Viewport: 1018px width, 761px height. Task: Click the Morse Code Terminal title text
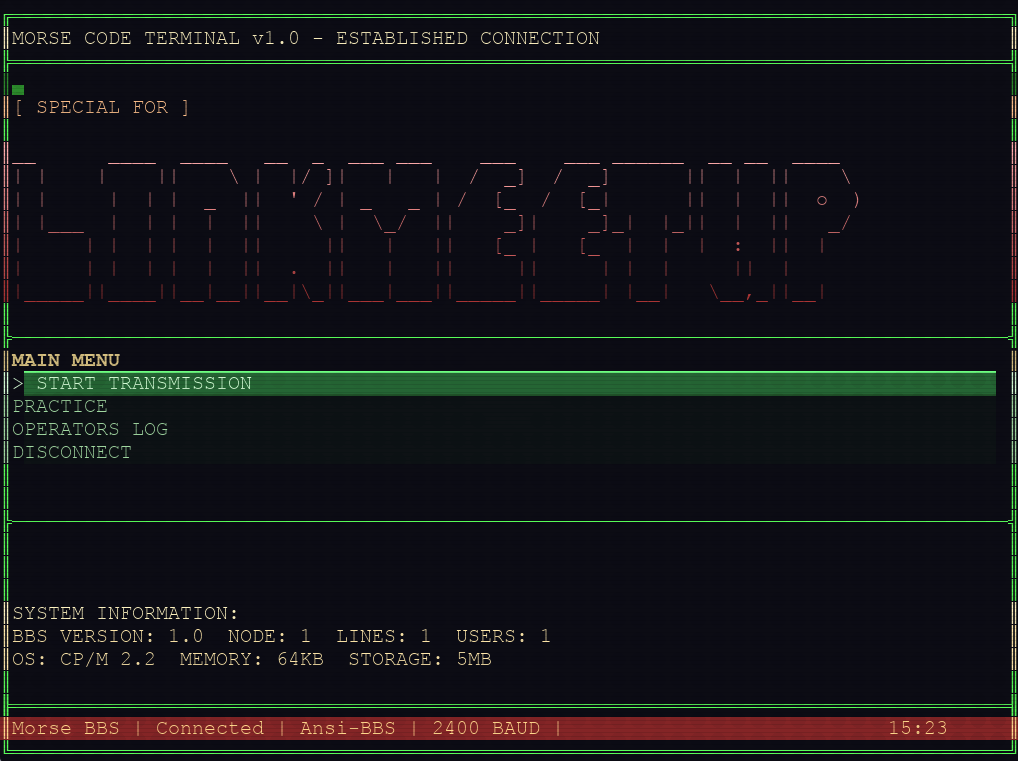tap(306, 39)
